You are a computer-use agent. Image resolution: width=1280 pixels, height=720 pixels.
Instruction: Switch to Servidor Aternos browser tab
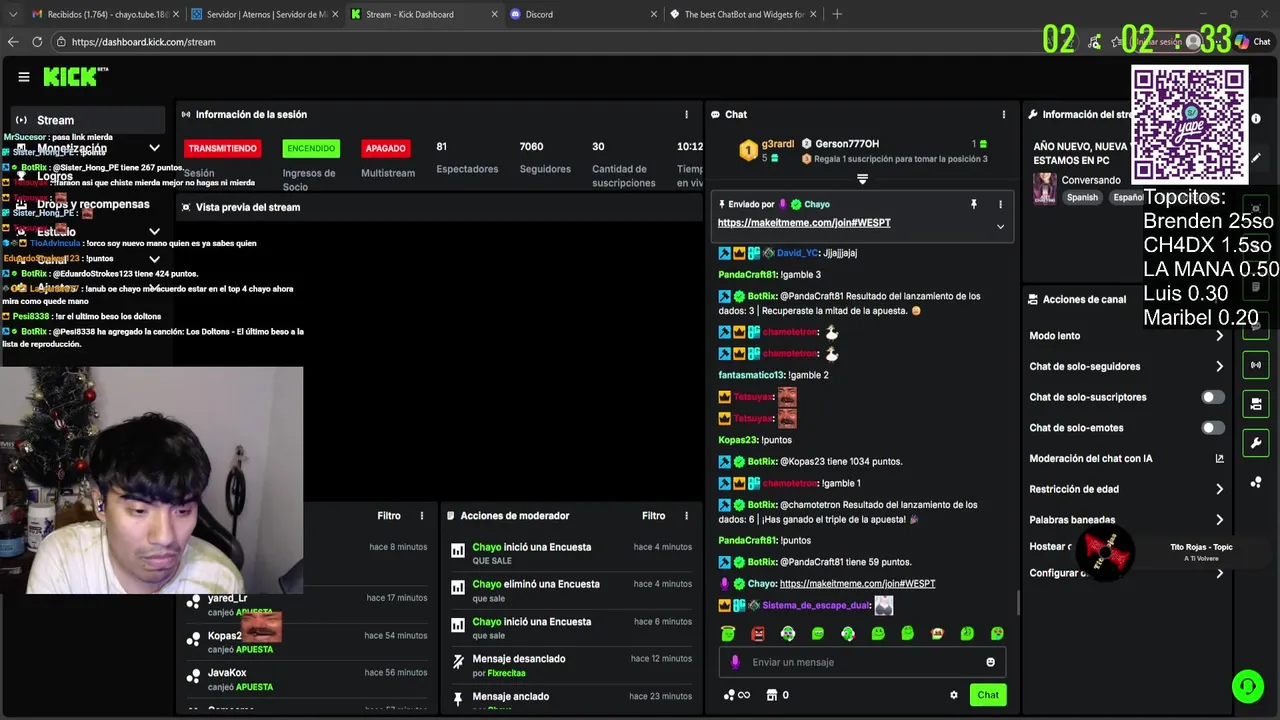pyautogui.click(x=263, y=14)
